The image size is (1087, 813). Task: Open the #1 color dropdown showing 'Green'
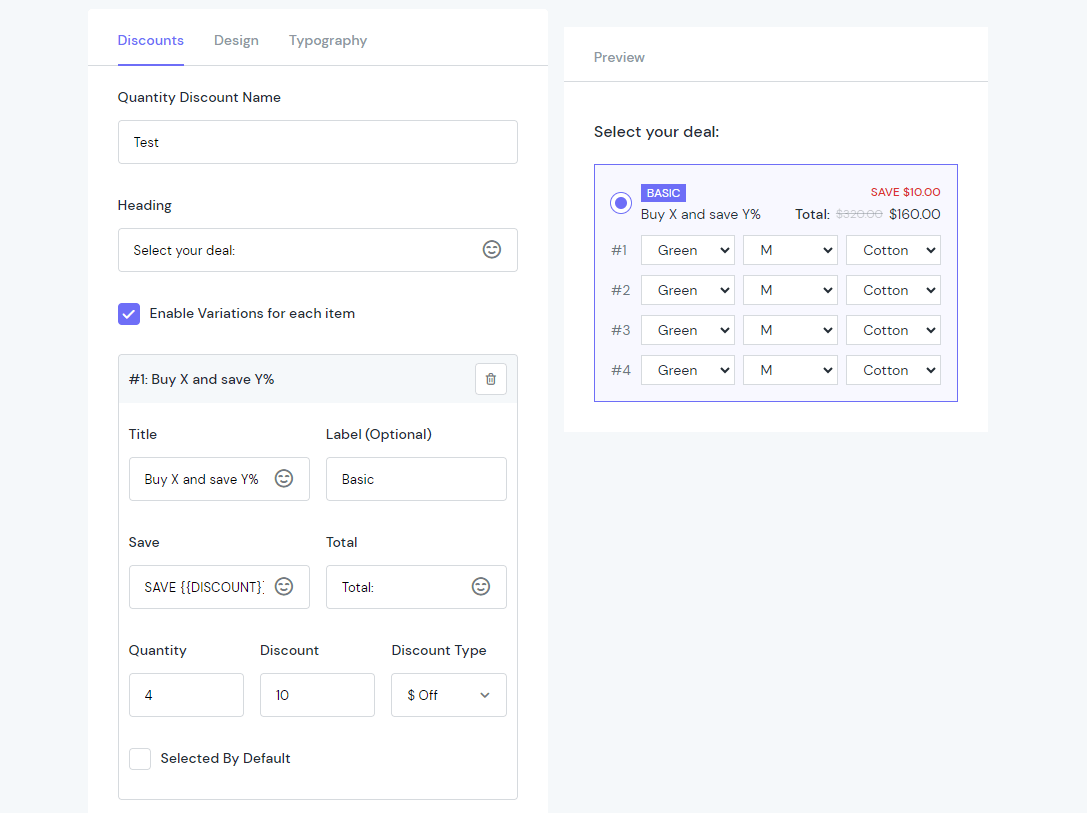(687, 249)
